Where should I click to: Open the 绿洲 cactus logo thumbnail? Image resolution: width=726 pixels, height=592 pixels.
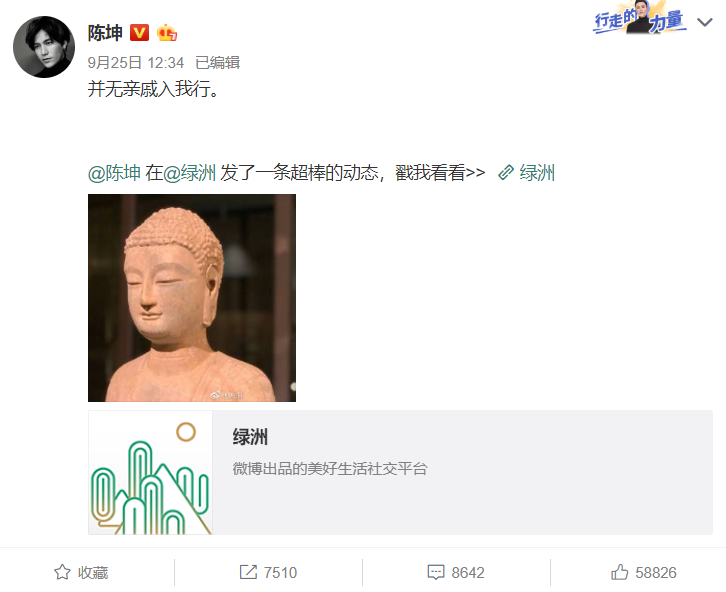tap(150, 472)
